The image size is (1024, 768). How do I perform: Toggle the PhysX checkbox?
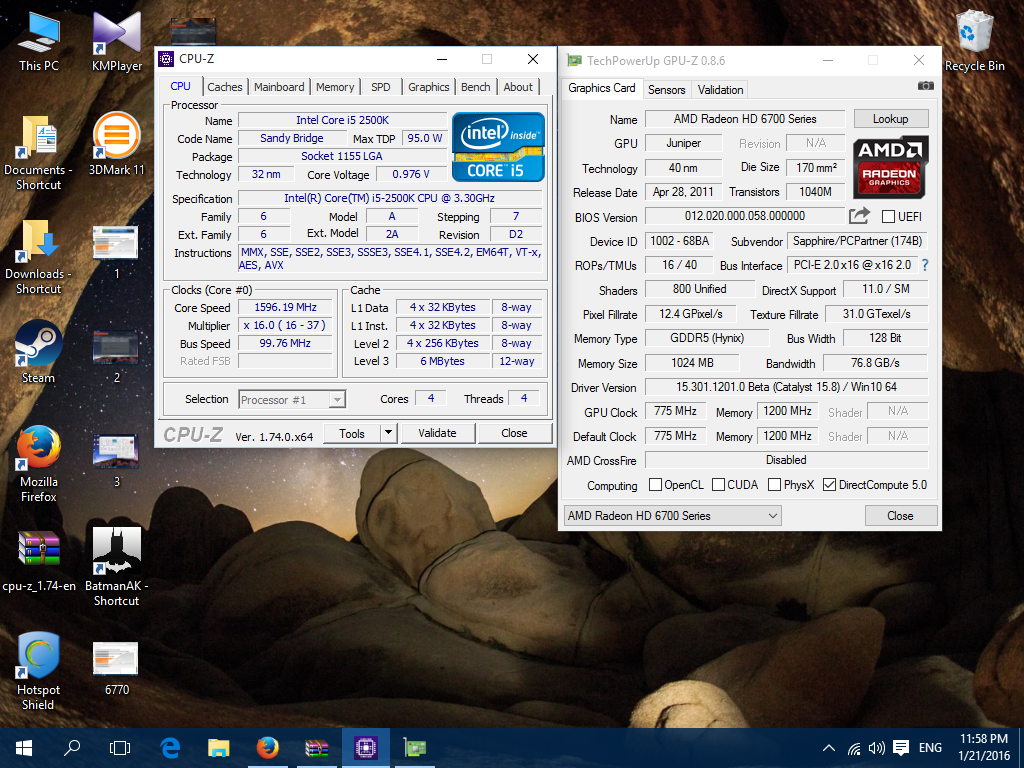tap(775, 485)
